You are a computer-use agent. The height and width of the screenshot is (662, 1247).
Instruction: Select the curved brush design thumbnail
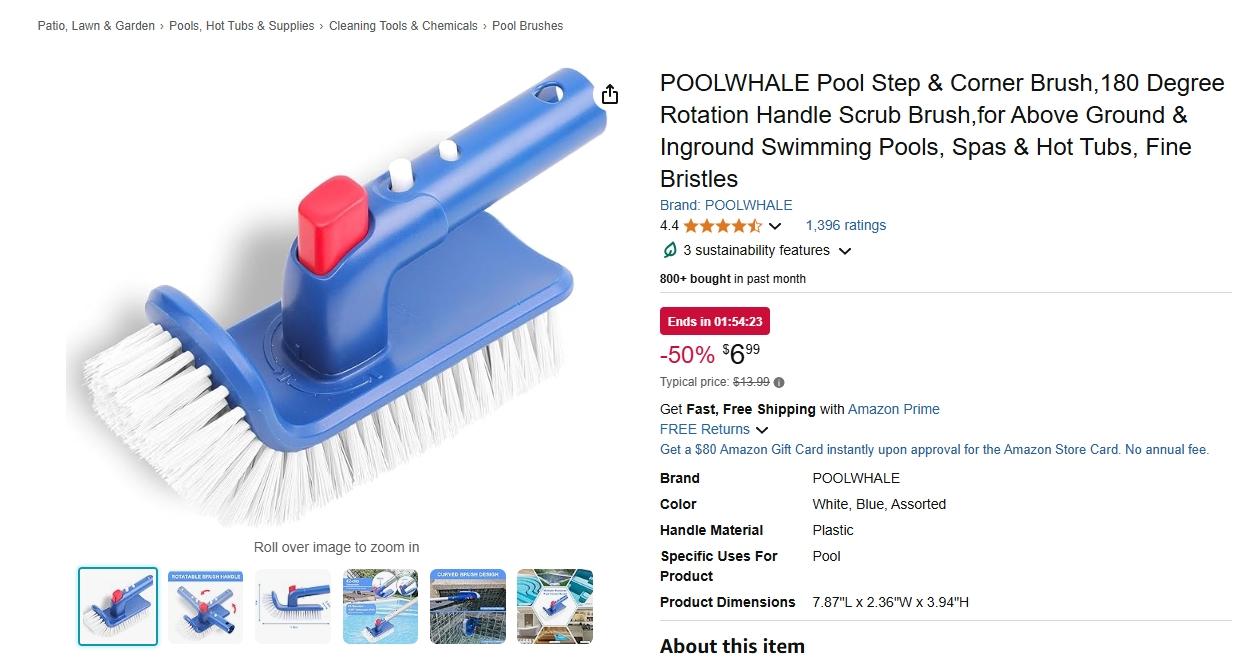[467, 607]
